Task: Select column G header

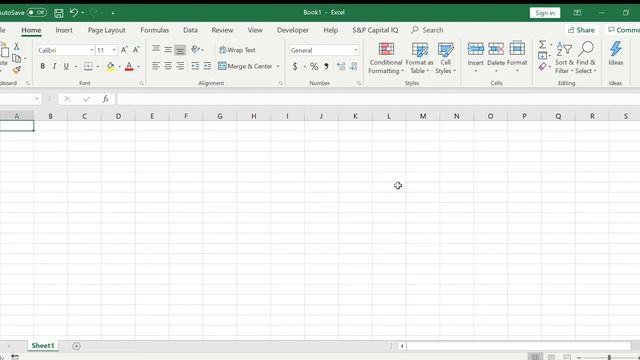Action: coord(220,116)
